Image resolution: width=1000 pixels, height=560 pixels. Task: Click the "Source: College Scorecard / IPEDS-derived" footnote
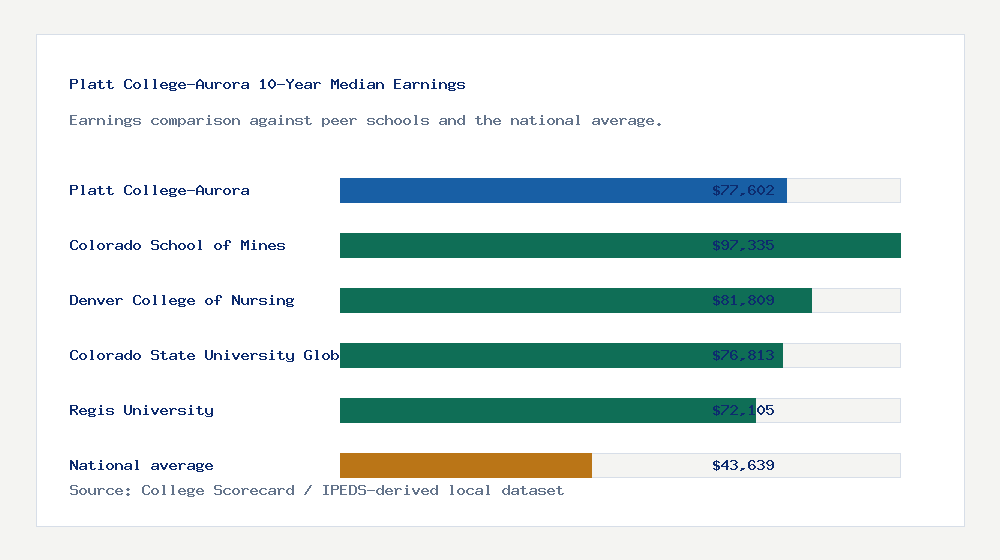254,490
